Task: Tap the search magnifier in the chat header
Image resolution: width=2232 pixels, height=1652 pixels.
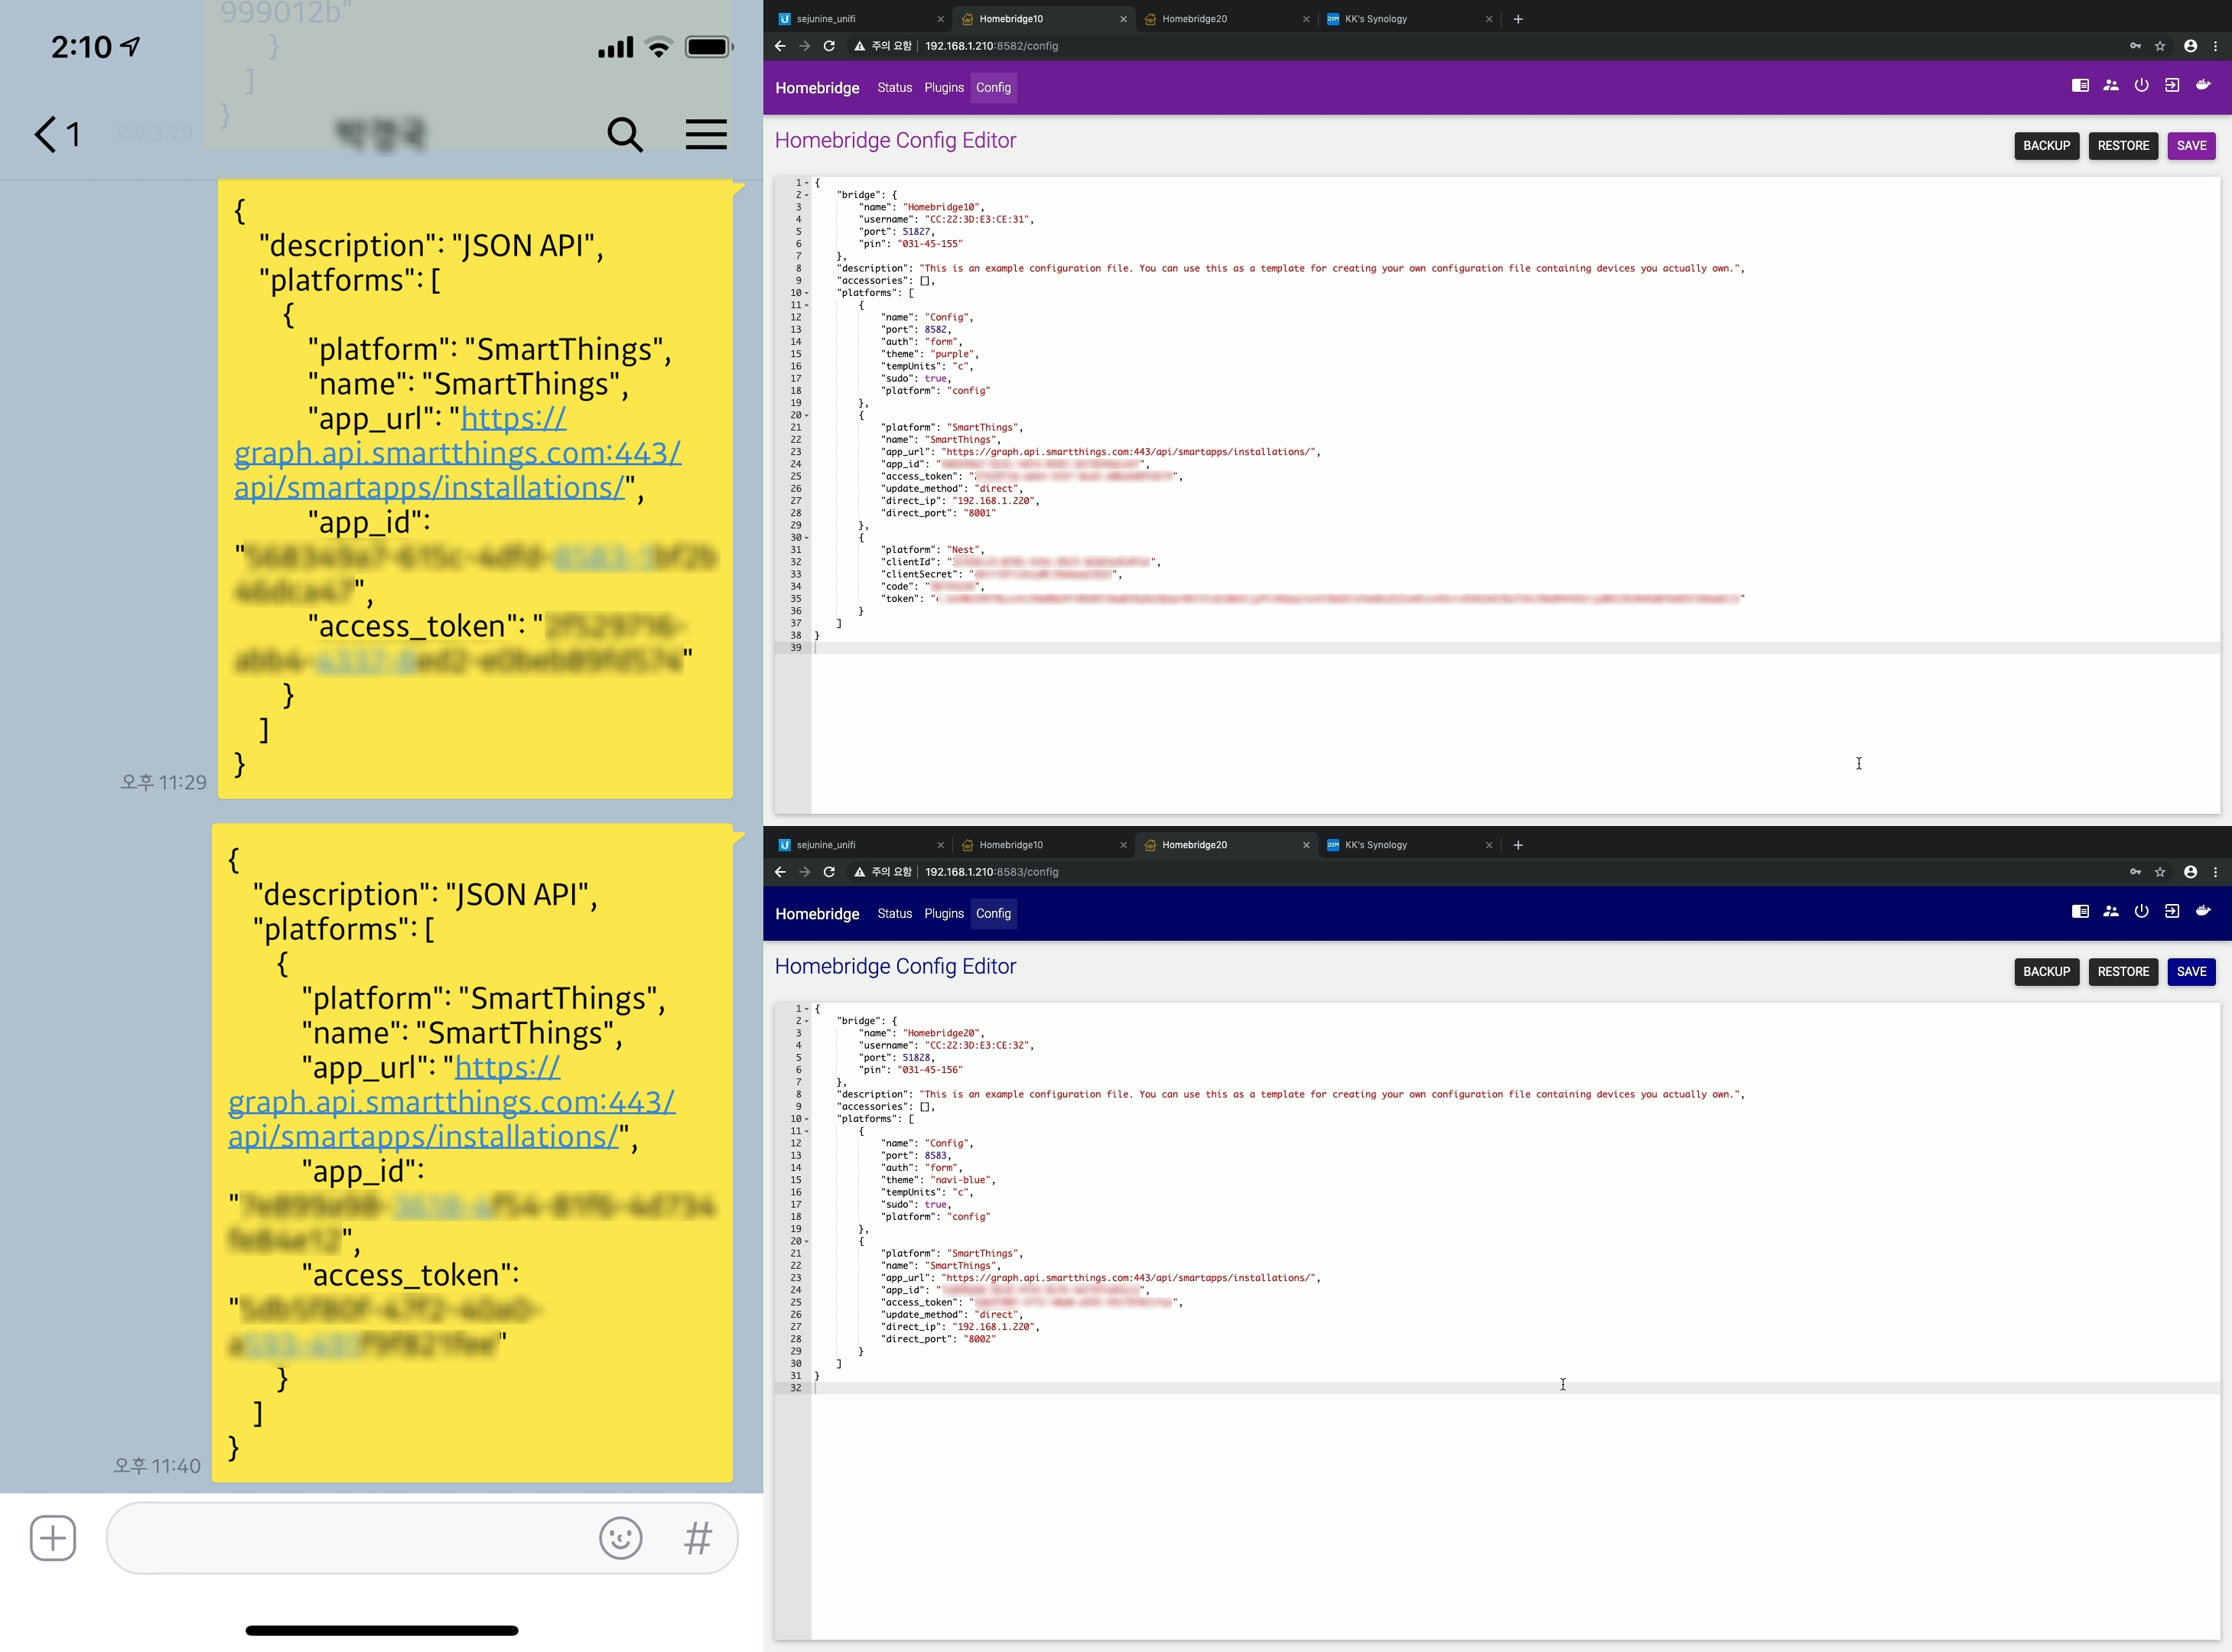Action: click(x=625, y=134)
